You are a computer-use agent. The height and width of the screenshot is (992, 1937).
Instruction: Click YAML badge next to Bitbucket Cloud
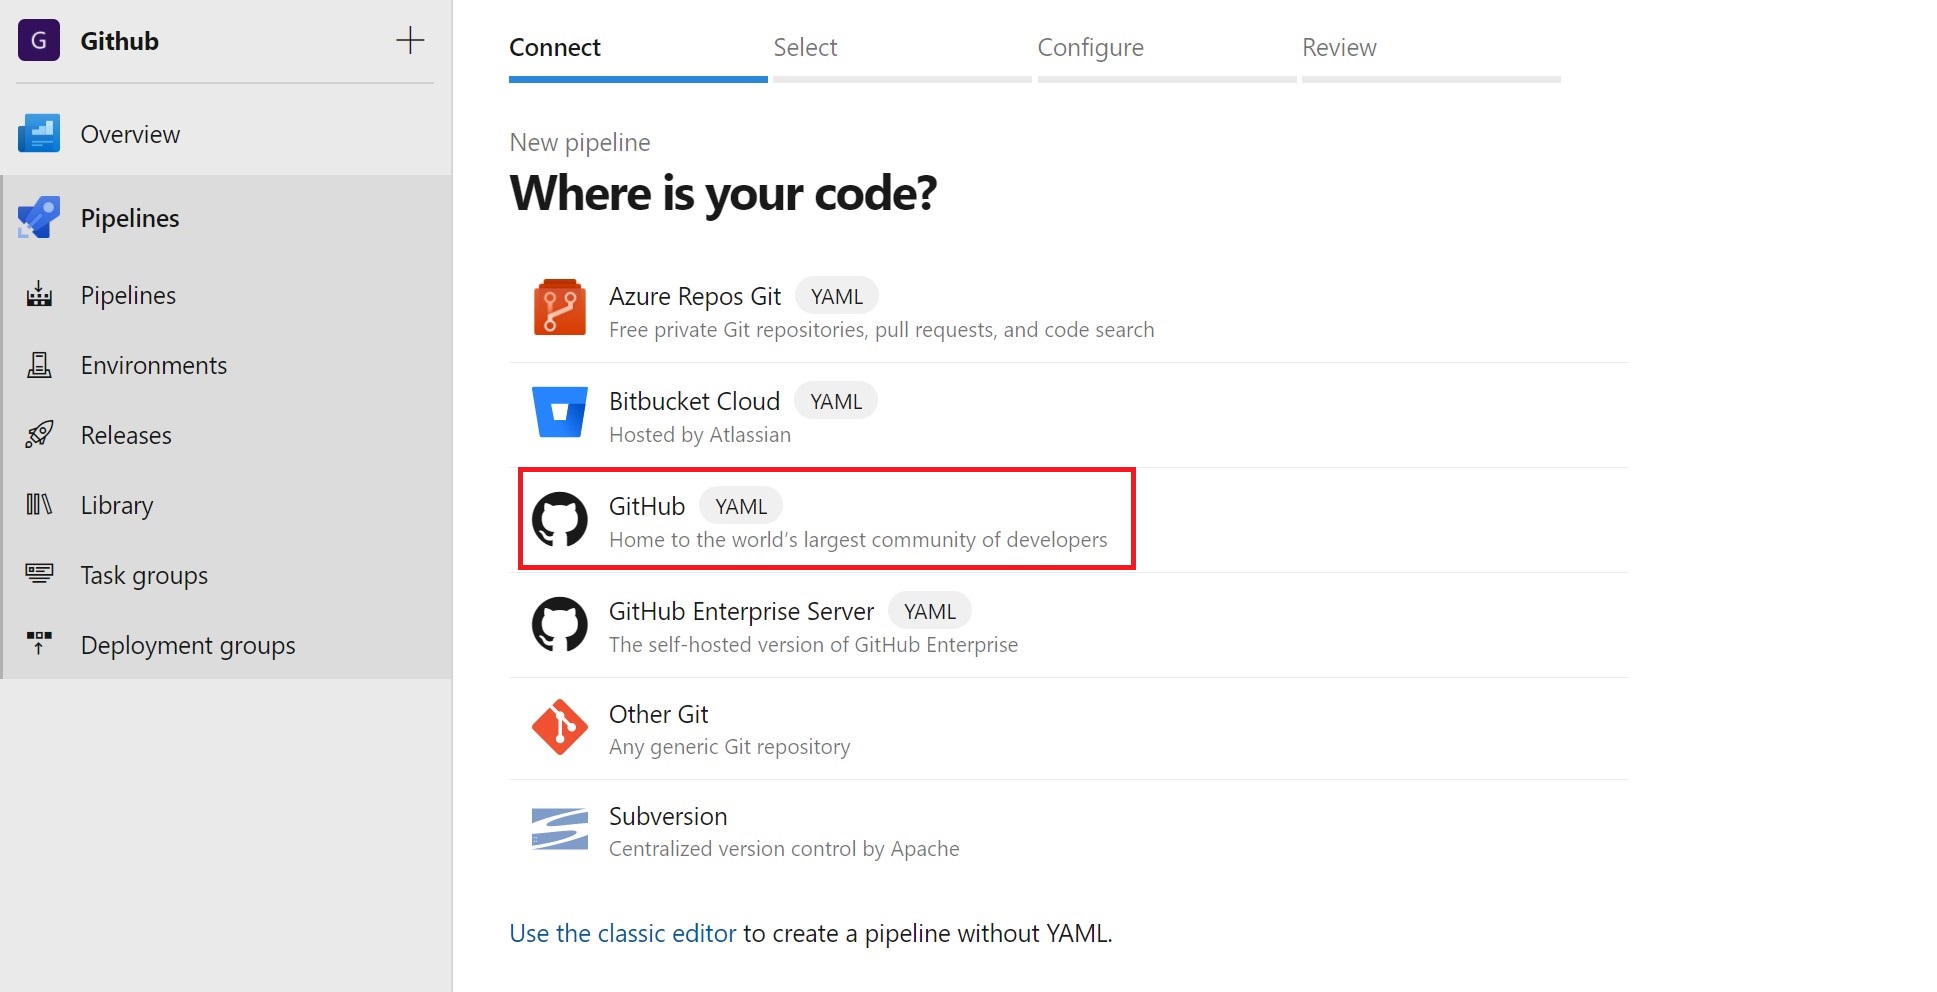coord(835,401)
